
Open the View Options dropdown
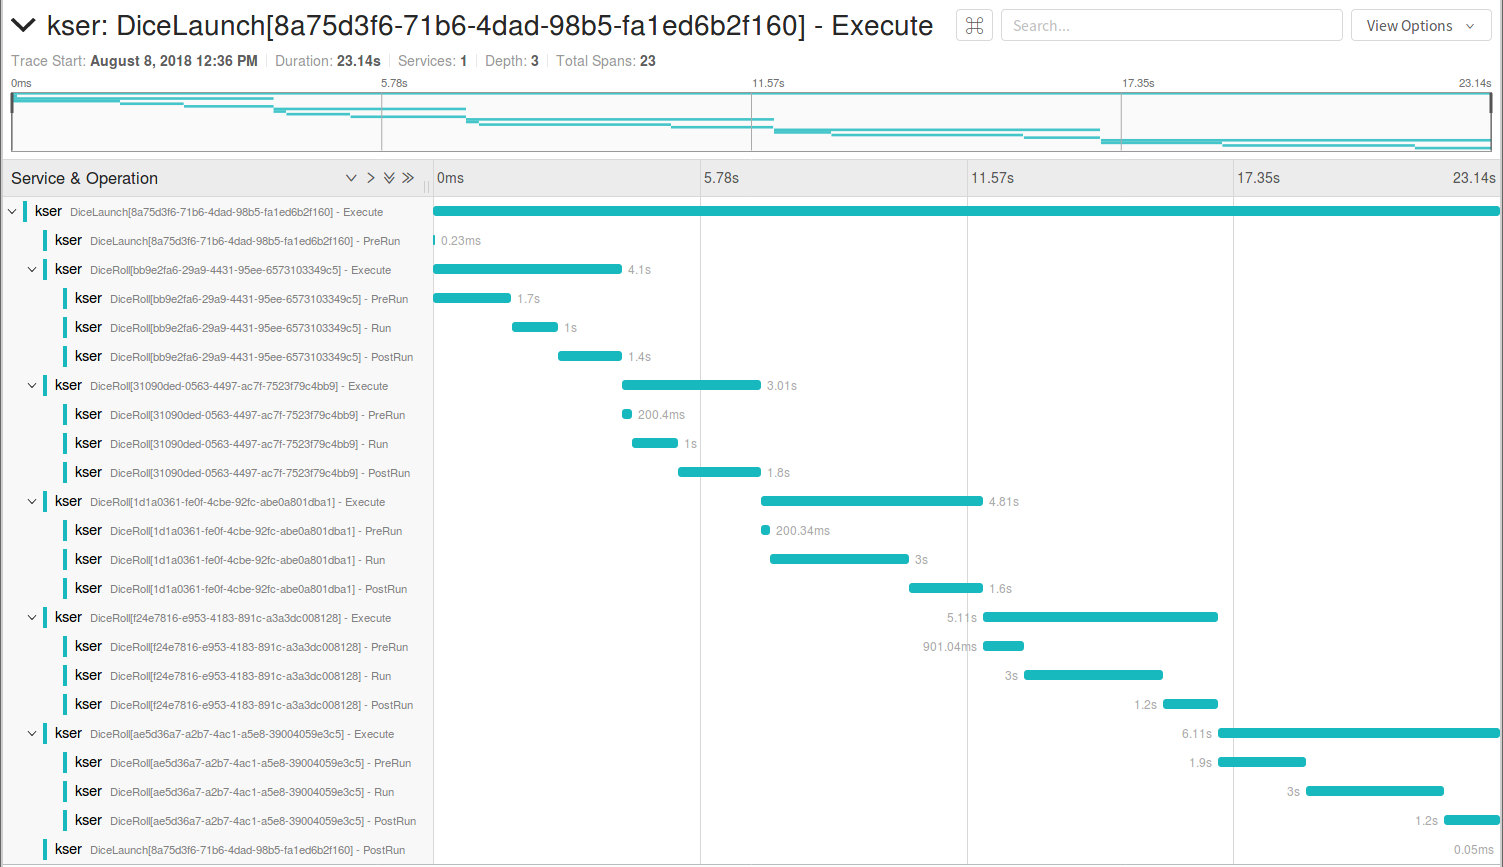point(1421,26)
